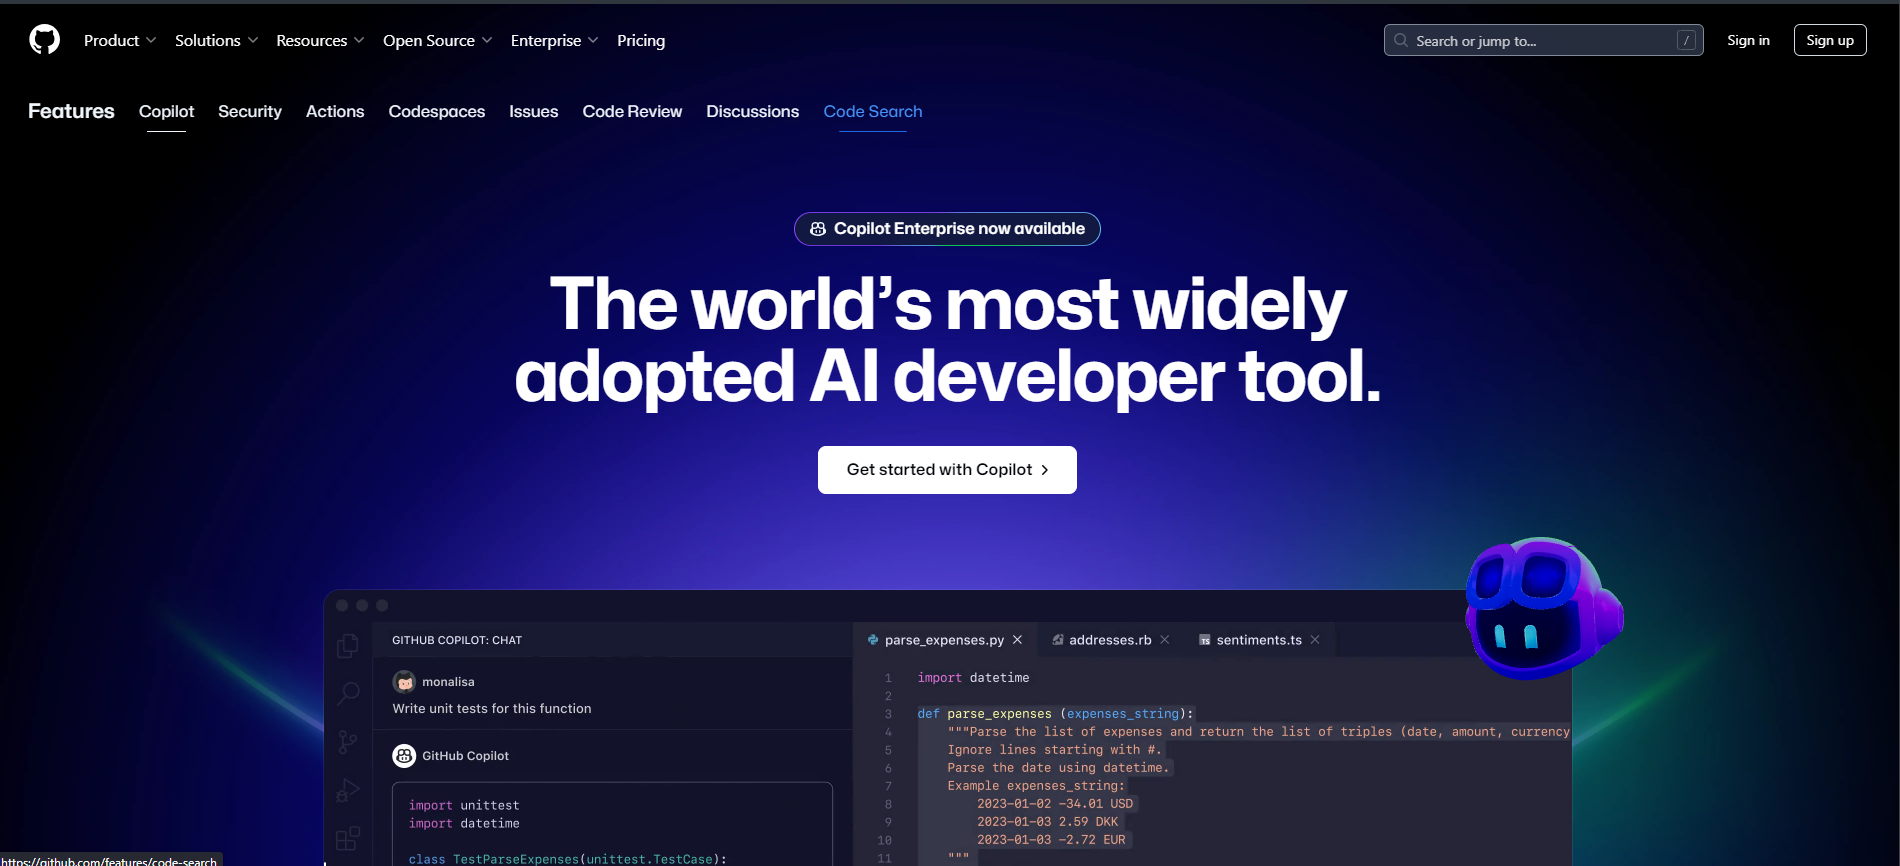Click the '2023-01-02 -34.01 USD' line
This screenshot has width=1900, height=866.
pos(1055,804)
